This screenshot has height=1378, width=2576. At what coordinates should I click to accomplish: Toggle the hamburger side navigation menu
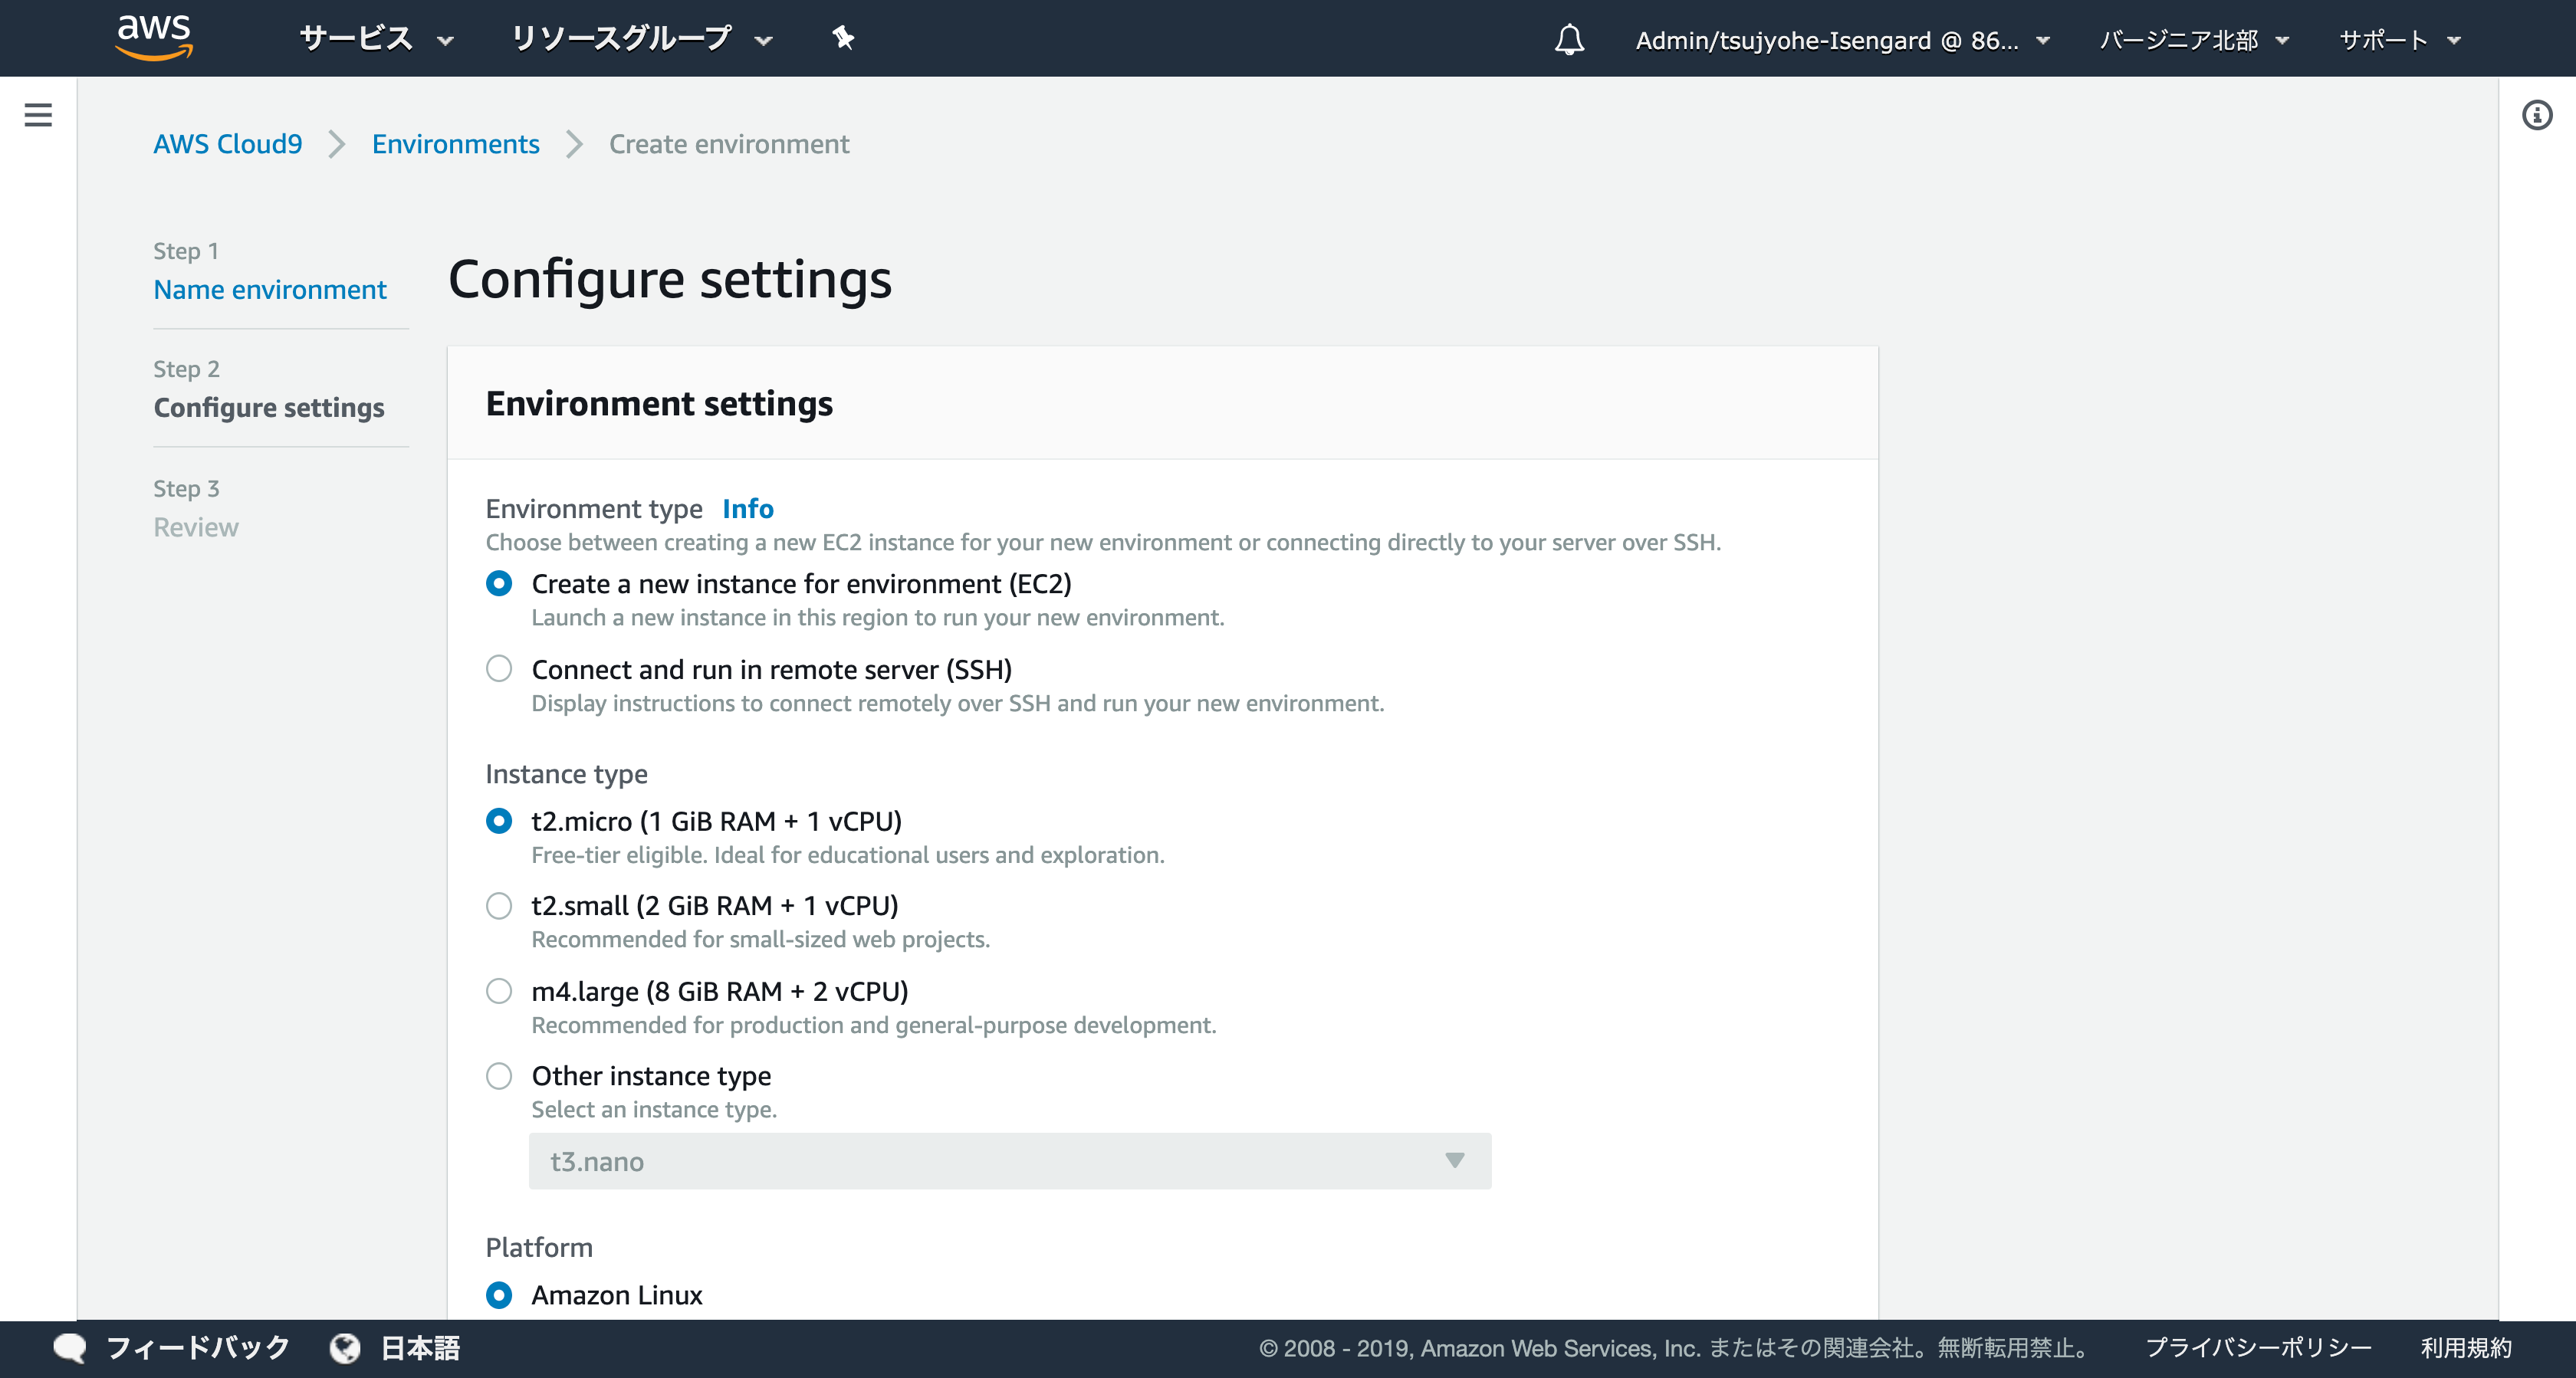[38, 115]
